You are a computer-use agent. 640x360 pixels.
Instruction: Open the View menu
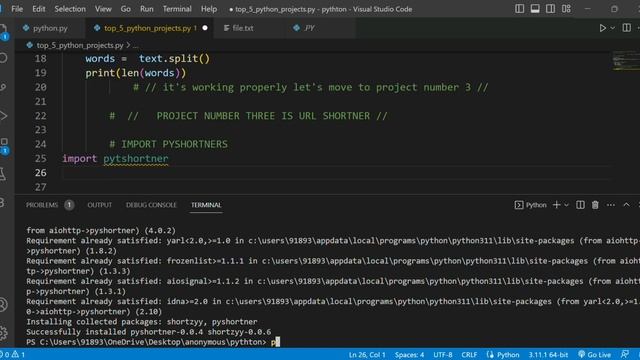coord(103,9)
